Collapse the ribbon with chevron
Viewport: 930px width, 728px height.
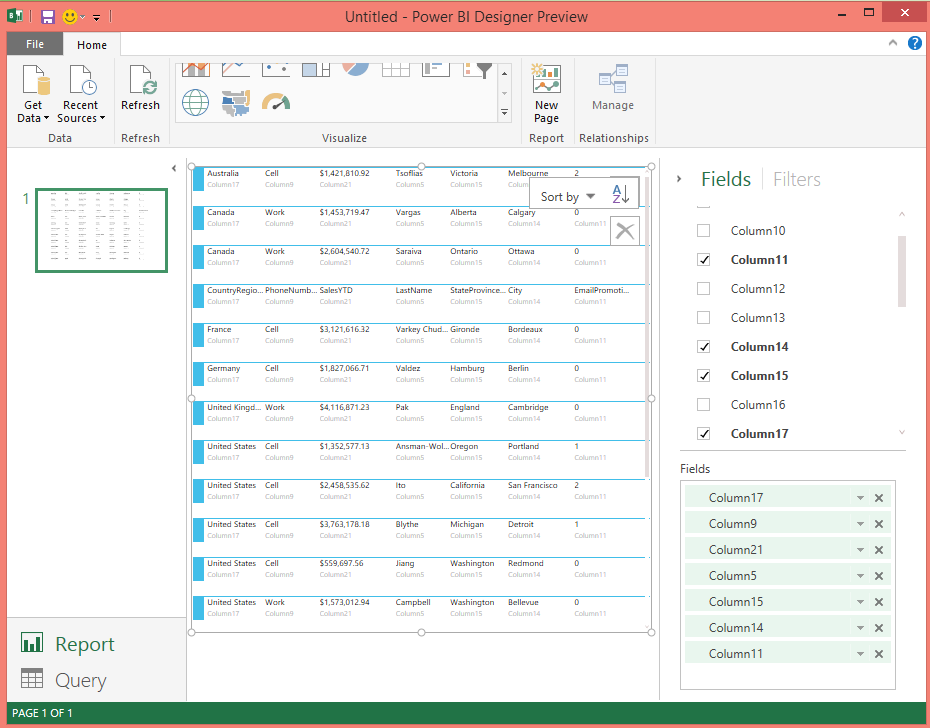(x=893, y=43)
